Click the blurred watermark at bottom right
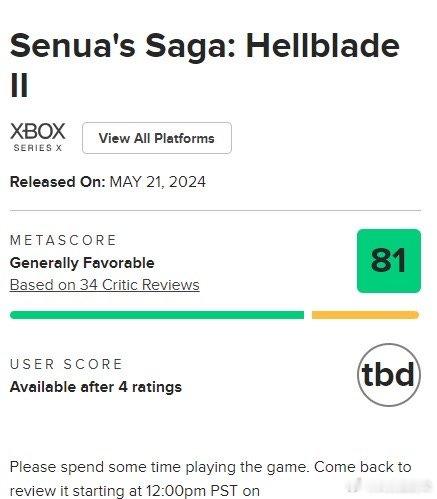 tap(390, 485)
